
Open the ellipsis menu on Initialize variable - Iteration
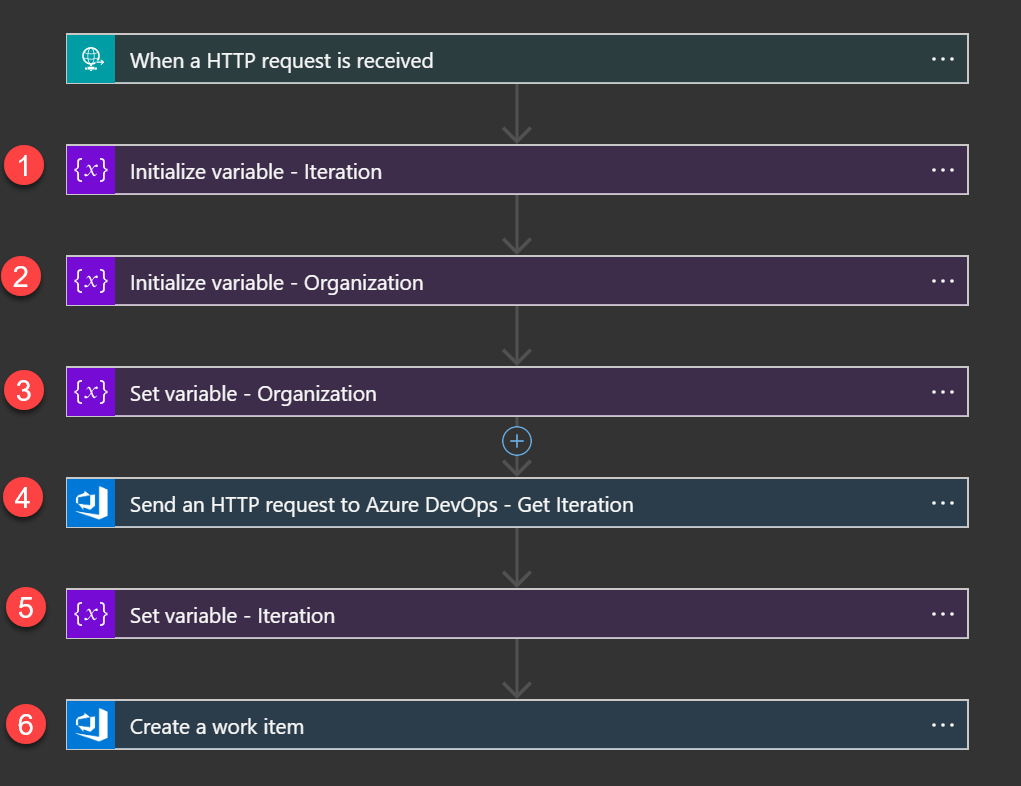tap(942, 170)
